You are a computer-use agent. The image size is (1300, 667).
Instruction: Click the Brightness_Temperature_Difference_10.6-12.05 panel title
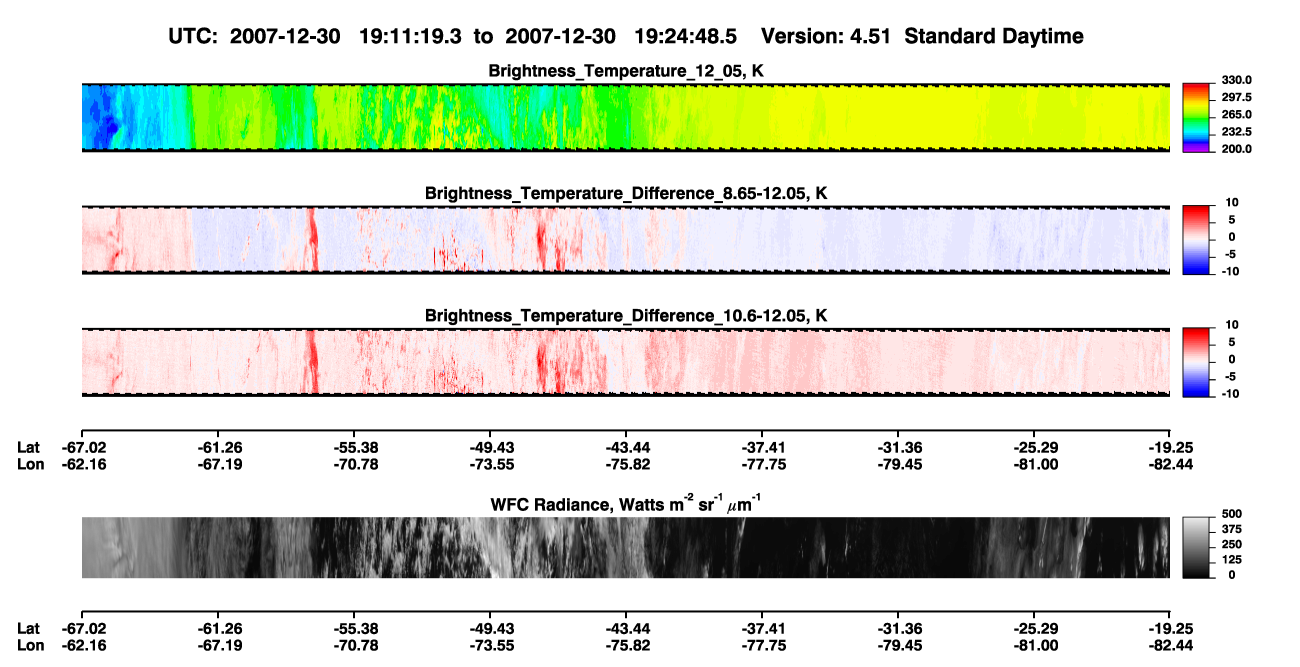pyautogui.click(x=626, y=315)
